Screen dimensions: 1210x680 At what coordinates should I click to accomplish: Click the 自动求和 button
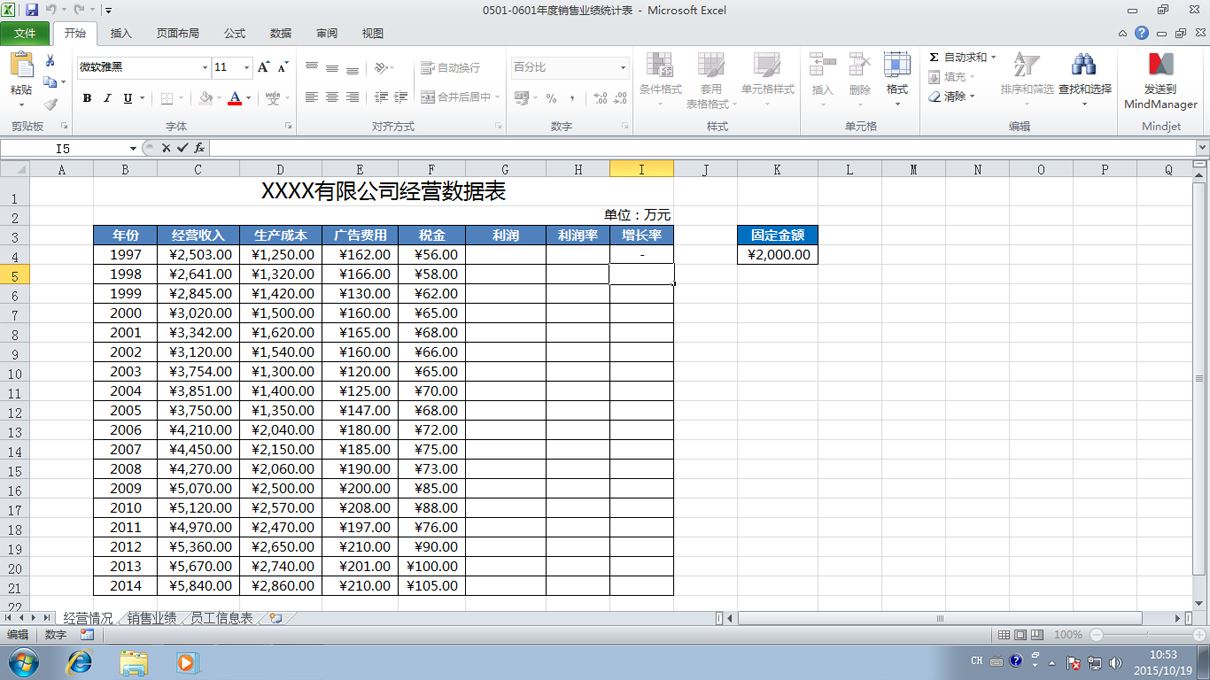pyautogui.click(x=962, y=57)
